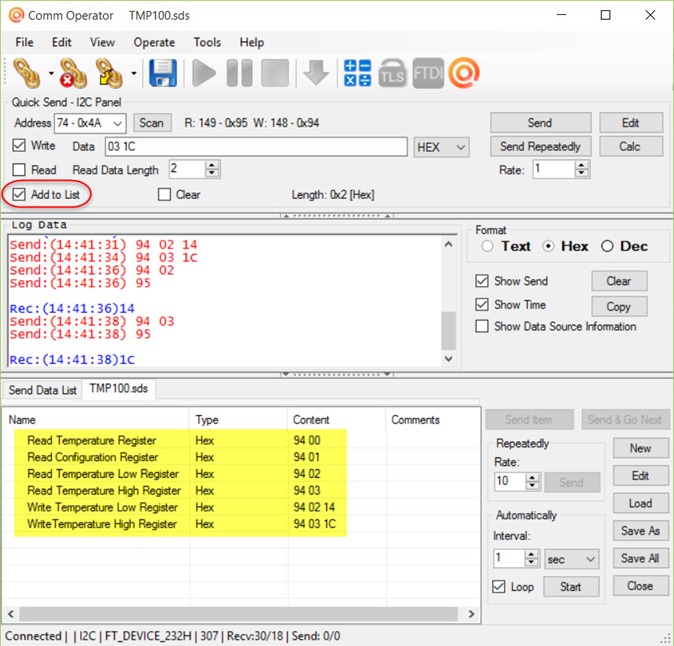Toggle the Show Send checkbox
The width and height of the screenshot is (674, 646).
coord(482,281)
